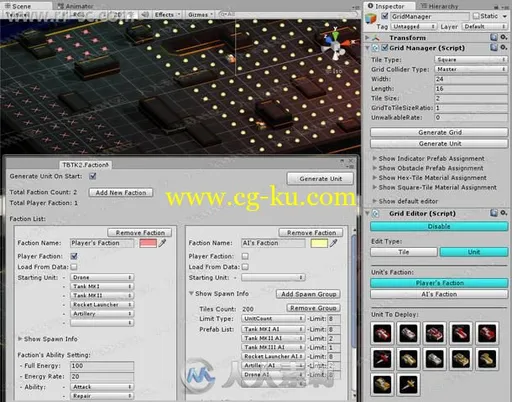Screen dimensions: 512x402
Task: Select the yellow aircraft unit icon
Action: pos(408,384)
